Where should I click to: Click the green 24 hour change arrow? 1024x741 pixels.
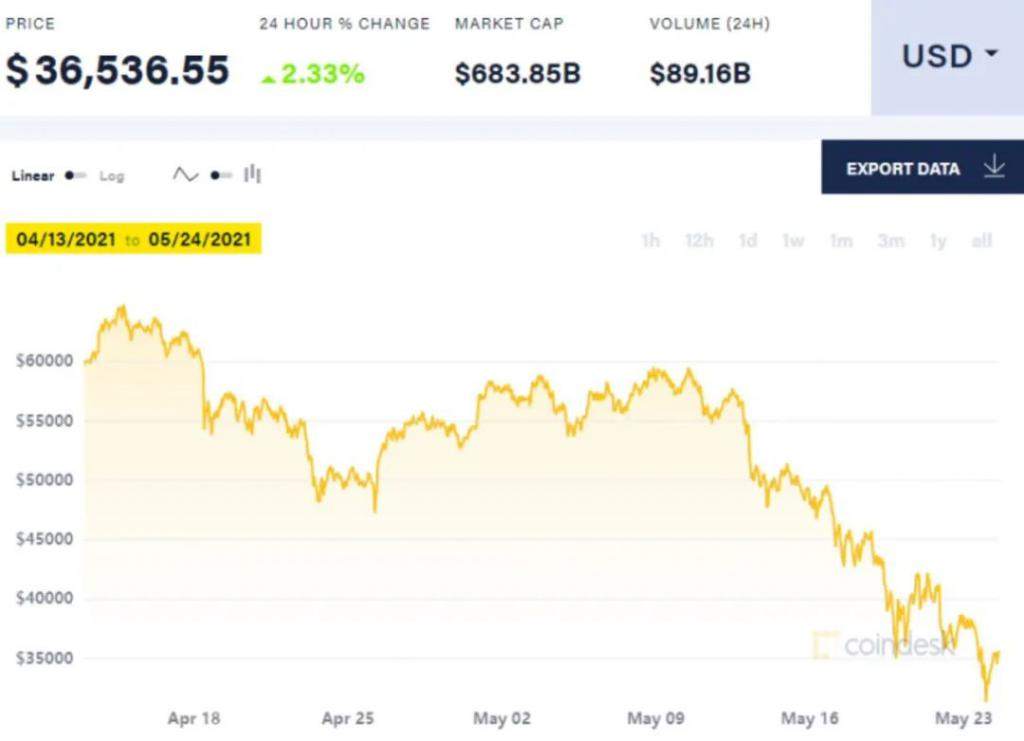[268, 79]
